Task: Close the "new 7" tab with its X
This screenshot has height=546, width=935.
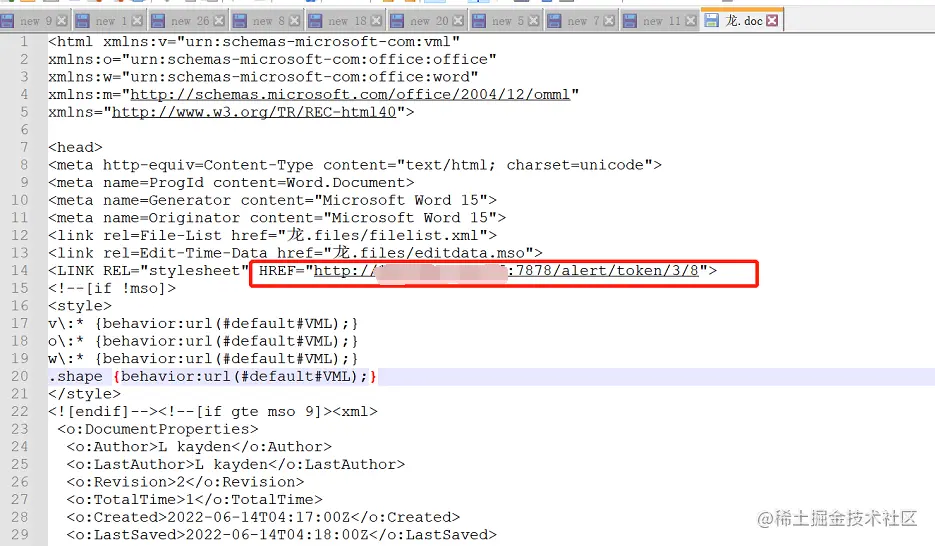Action: point(609,21)
